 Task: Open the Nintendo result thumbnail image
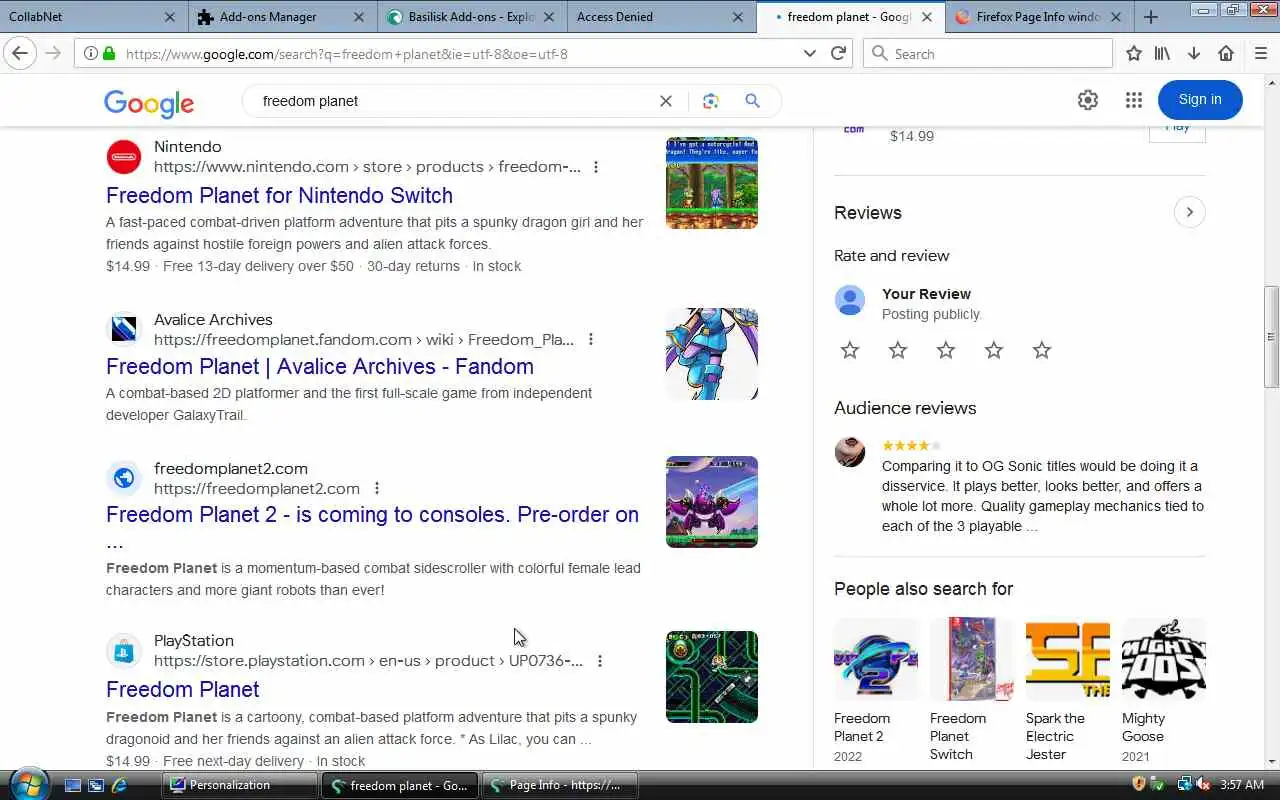712,183
